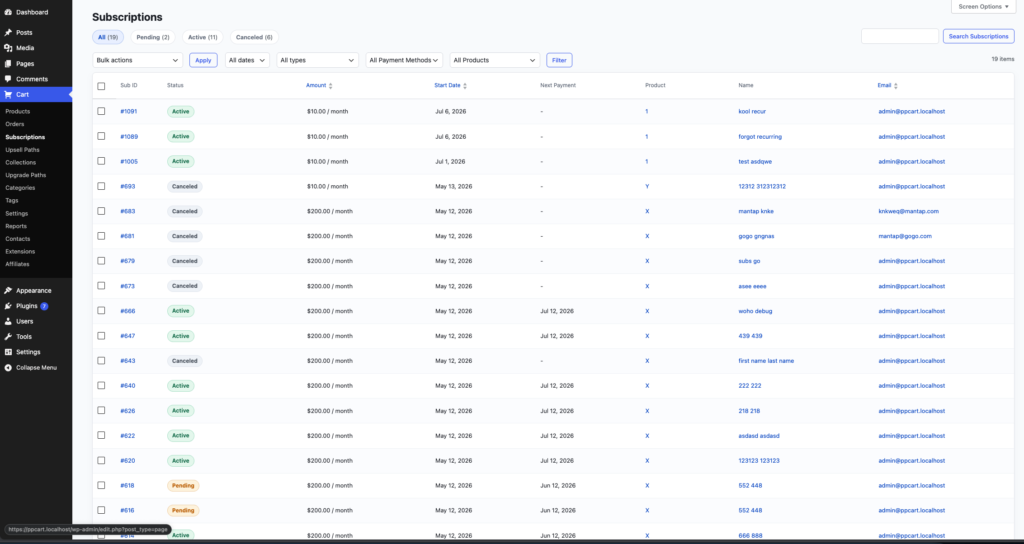The image size is (1024, 544).
Task: Click the Filter button
Action: coord(559,60)
